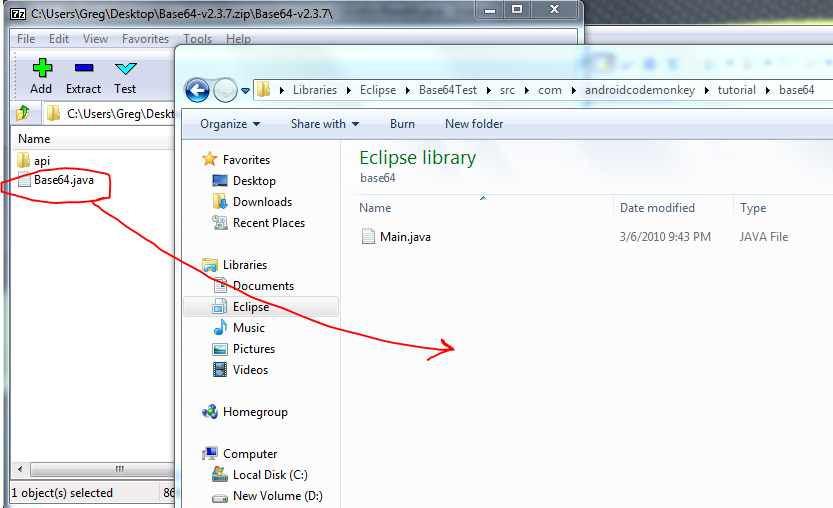Select Desktop in navigation pane
Image resolution: width=833 pixels, height=508 pixels.
click(x=254, y=181)
